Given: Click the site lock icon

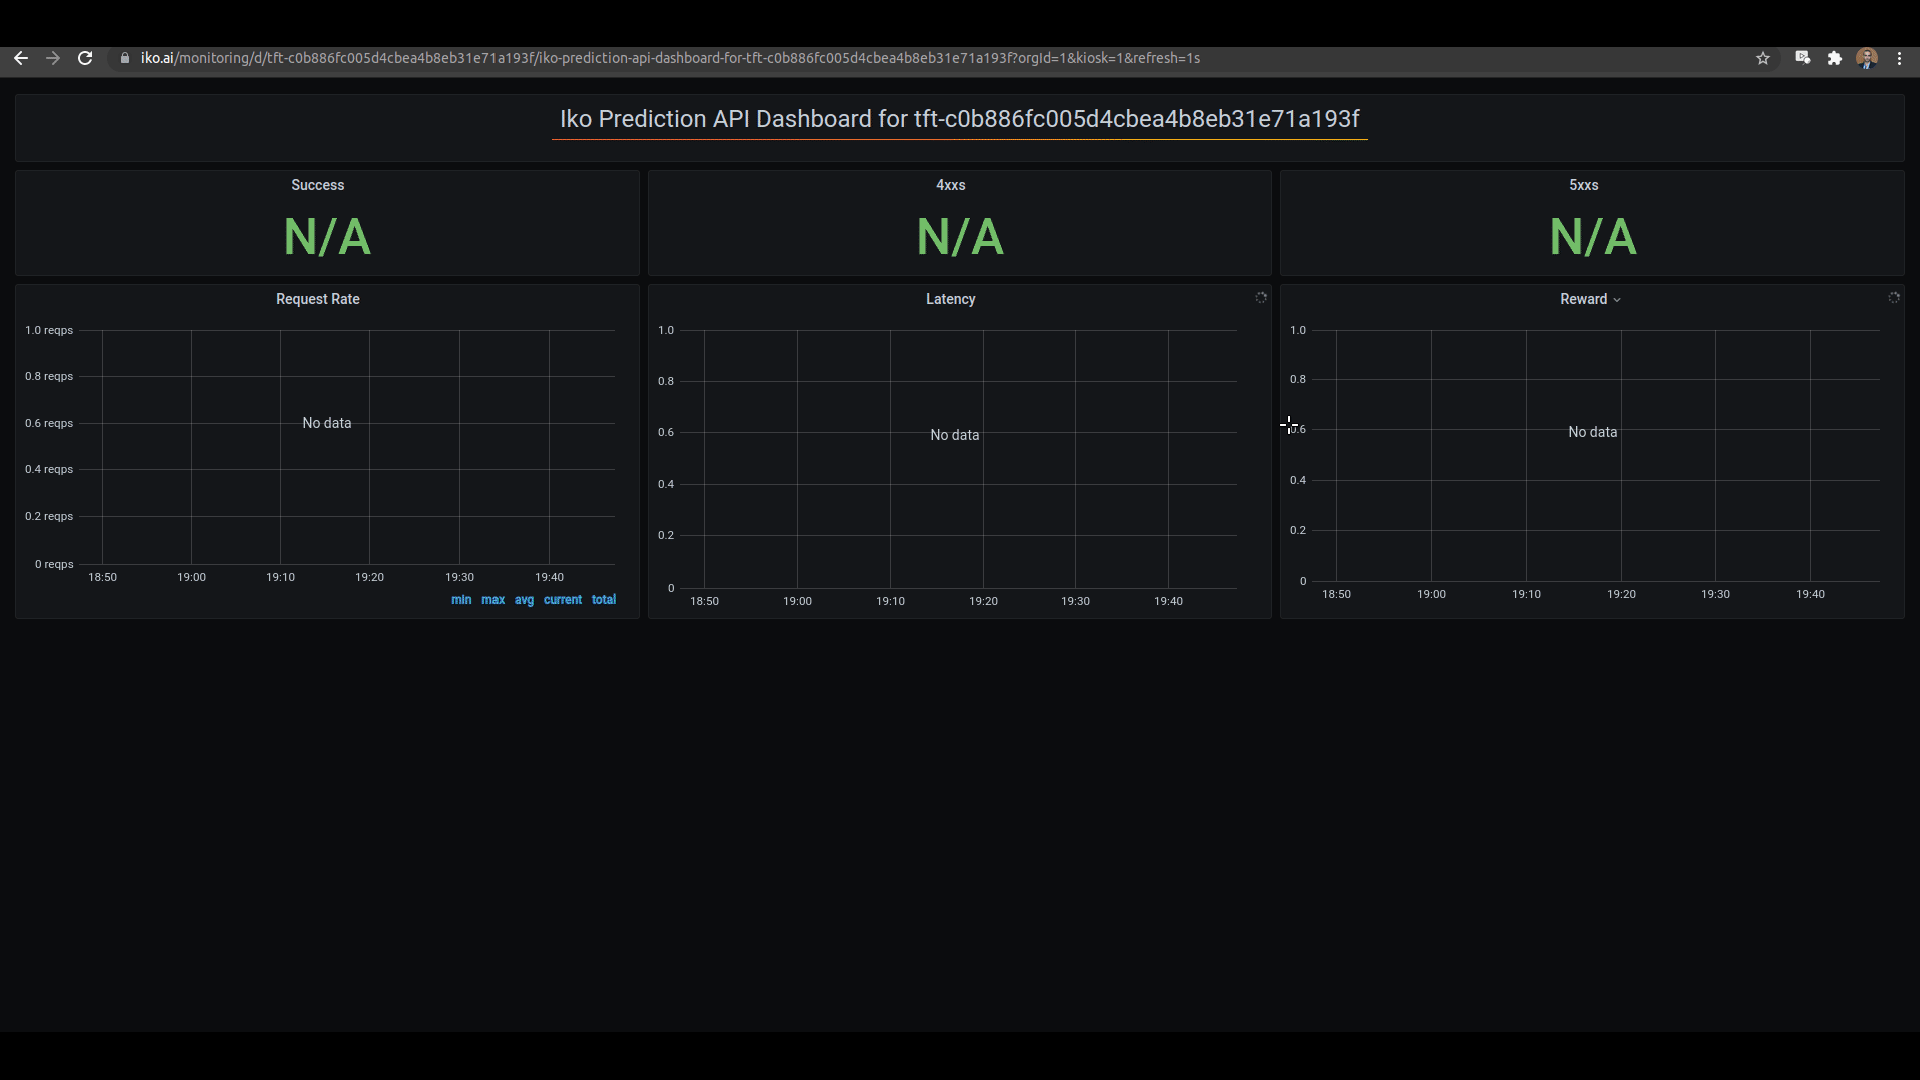Looking at the screenshot, I should 125,58.
